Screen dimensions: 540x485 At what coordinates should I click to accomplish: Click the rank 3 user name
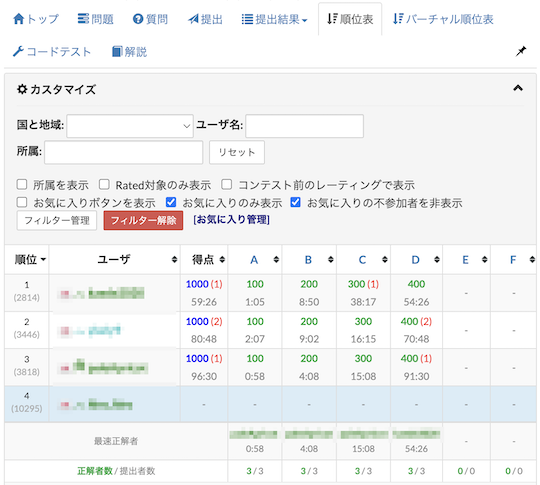tap(118, 368)
